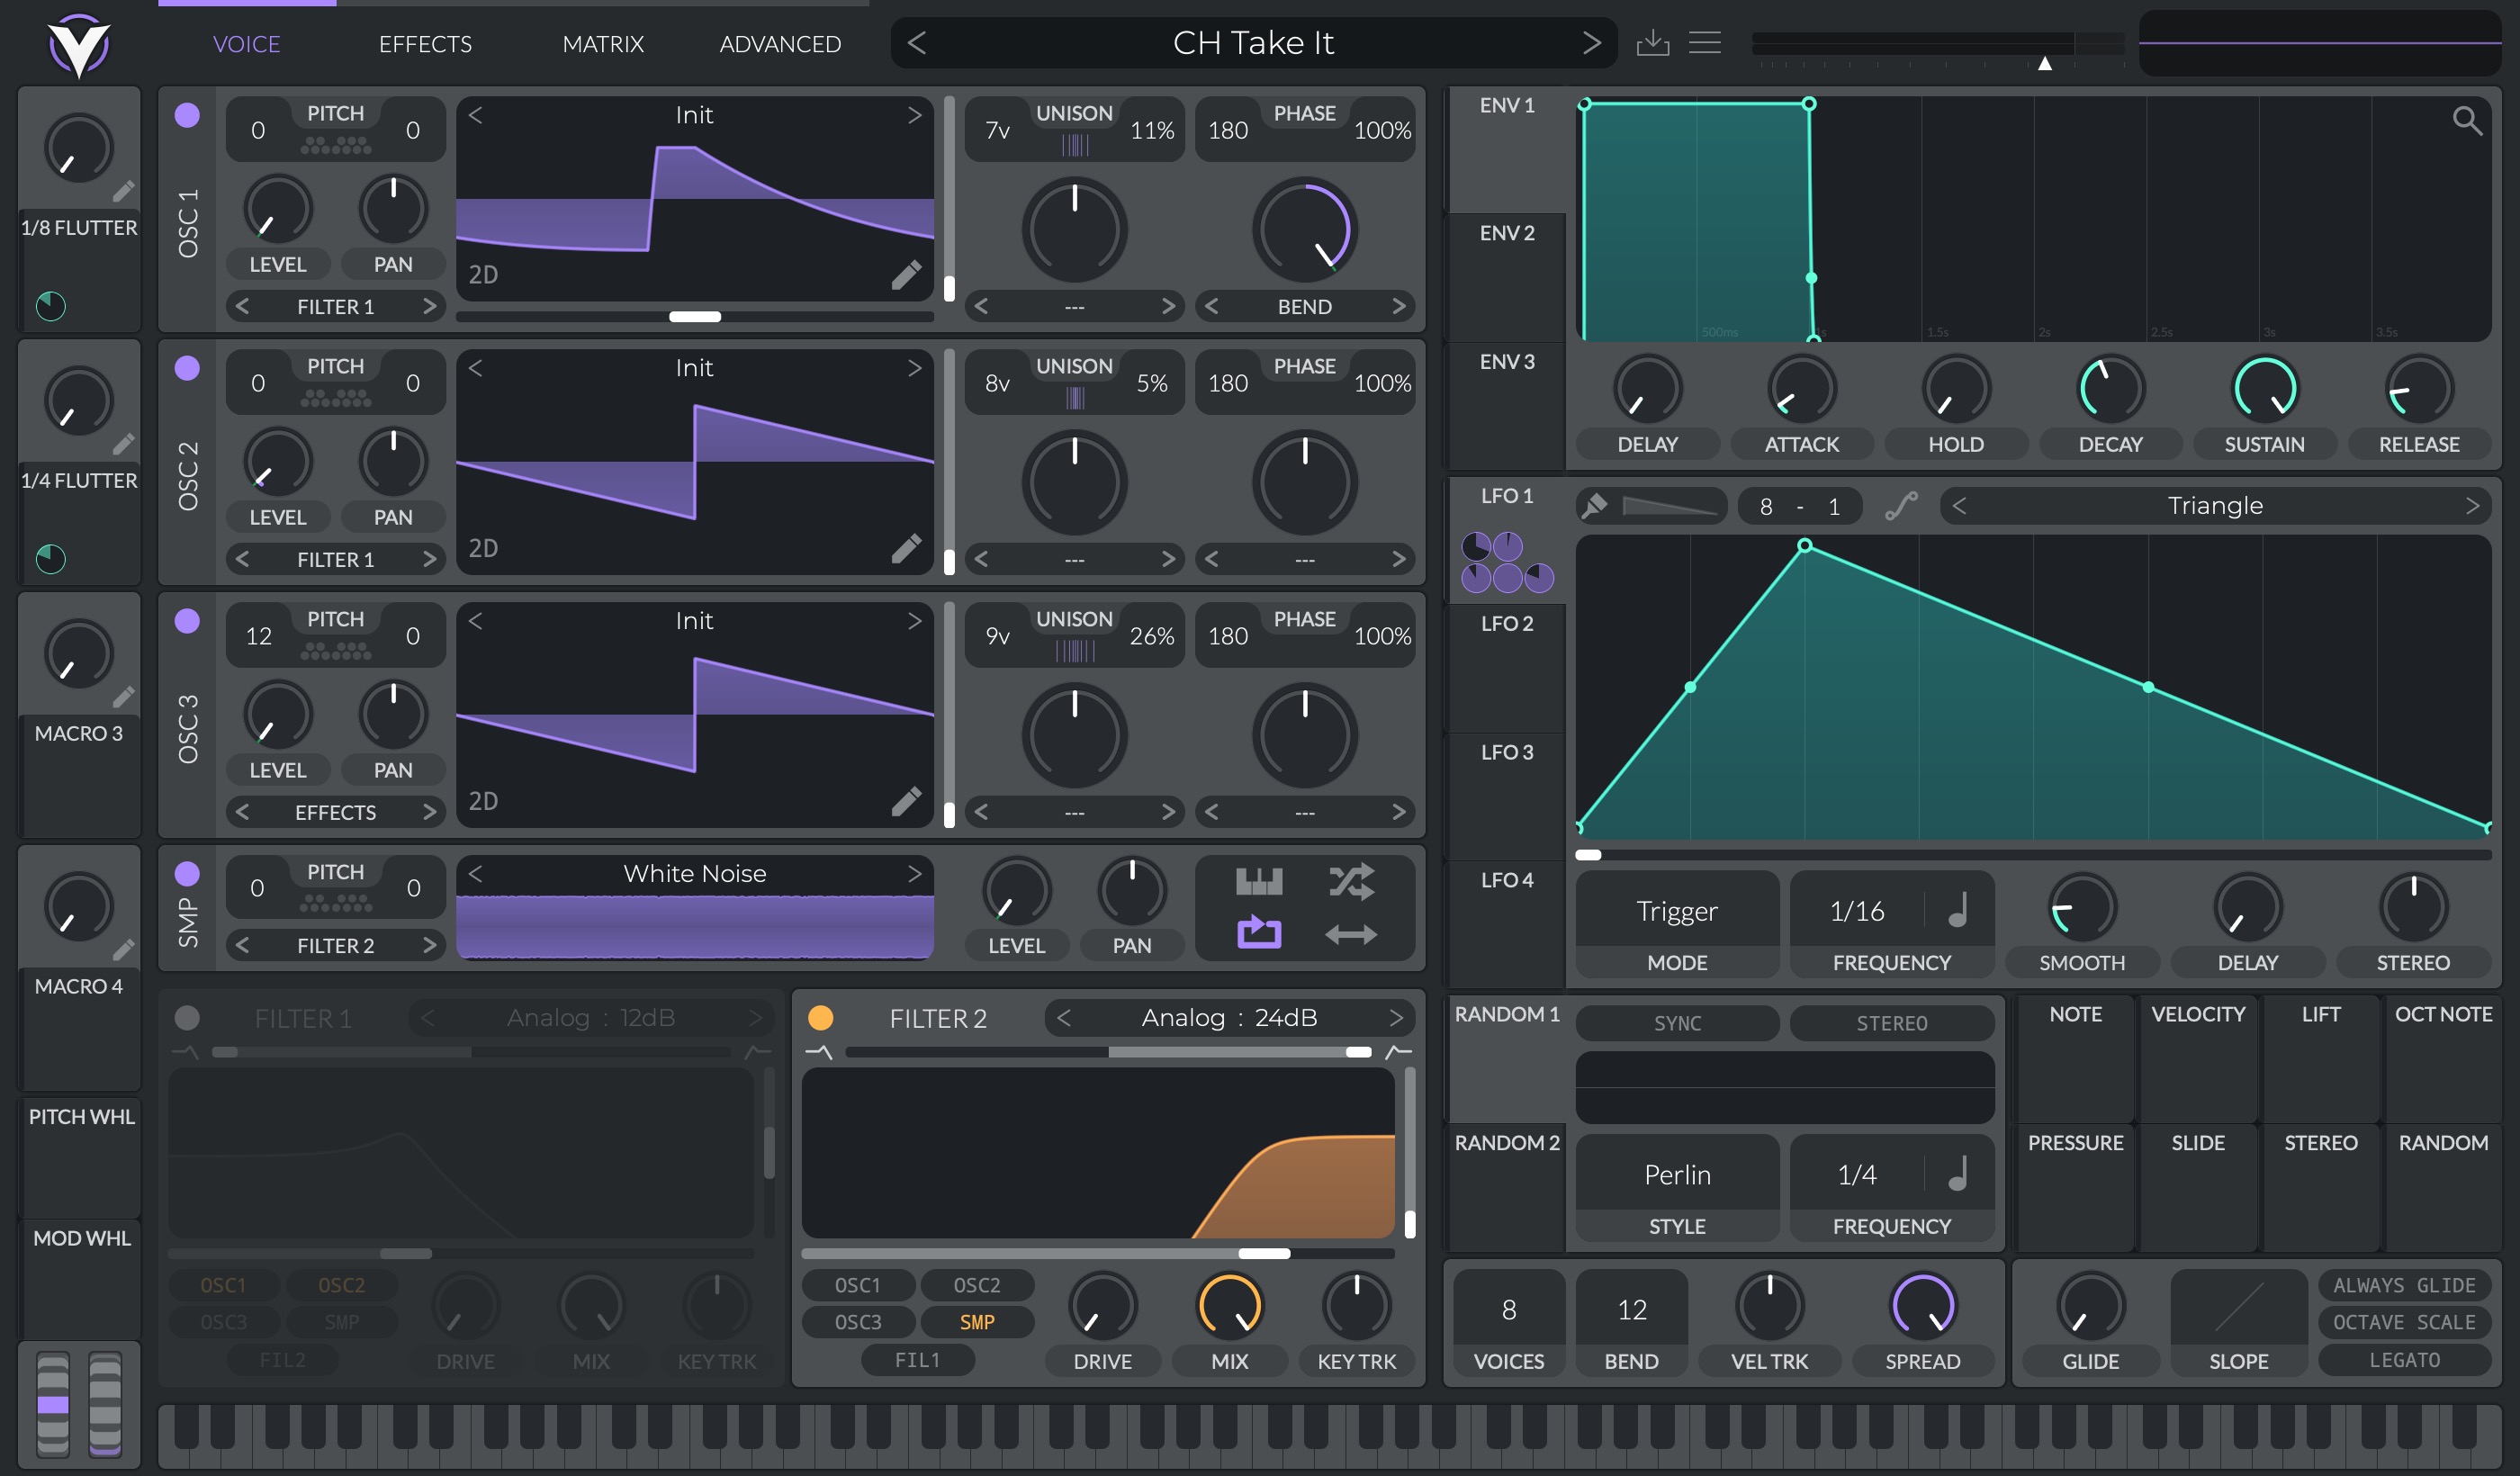The height and width of the screenshot is (1476, 2520).
Task: Click the LFO 1 paint pattern shape preview
Action: pos(1669,506)
